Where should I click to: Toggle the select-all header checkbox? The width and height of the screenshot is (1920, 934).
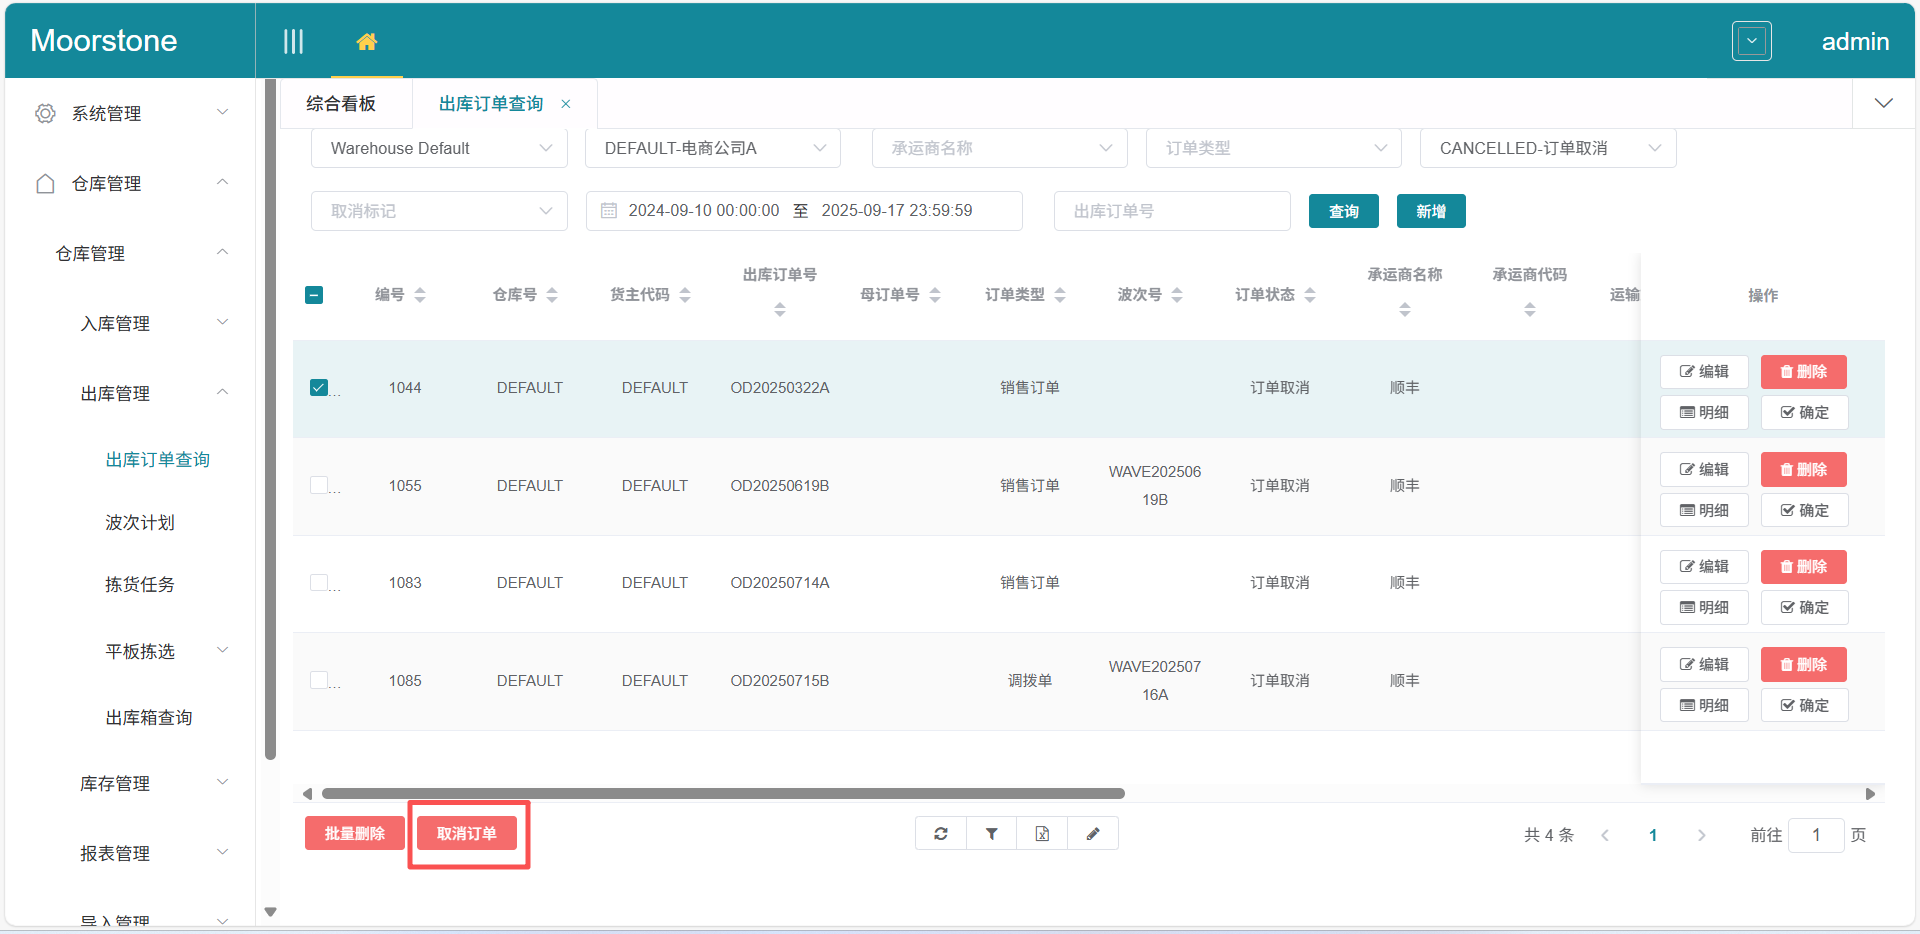(x=314, y=295)
